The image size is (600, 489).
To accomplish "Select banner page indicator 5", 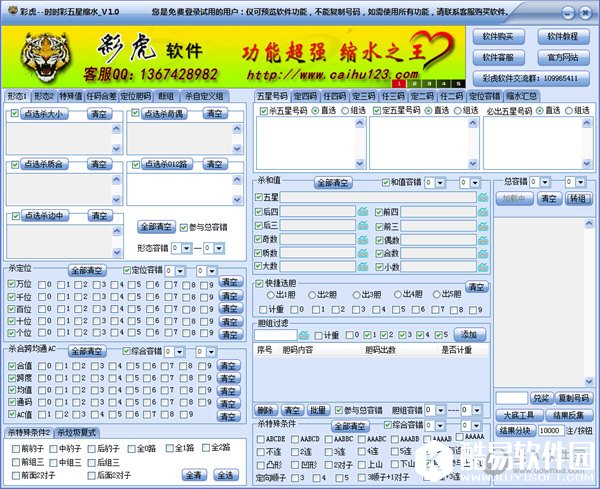I will [x=458, y=83].
